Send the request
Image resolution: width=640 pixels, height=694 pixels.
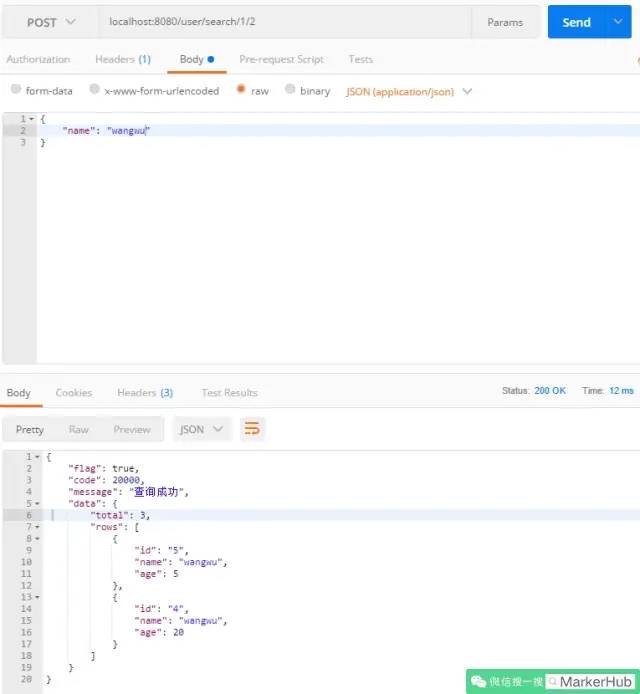coord(576,22)
